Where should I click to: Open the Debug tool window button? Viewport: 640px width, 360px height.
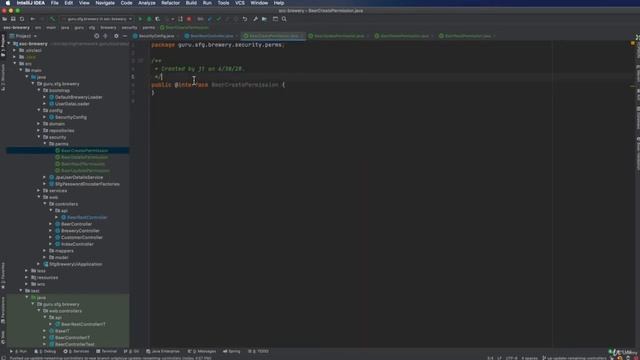[45, 351]
